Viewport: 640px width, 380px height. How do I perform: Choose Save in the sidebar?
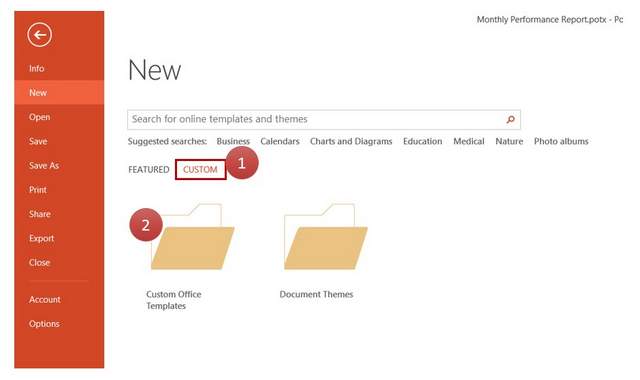[59, 141]
